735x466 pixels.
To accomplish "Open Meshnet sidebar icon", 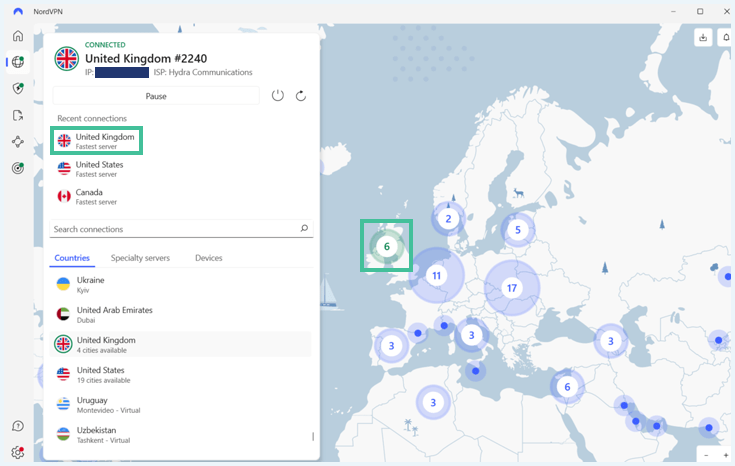I will coord(18,142).
